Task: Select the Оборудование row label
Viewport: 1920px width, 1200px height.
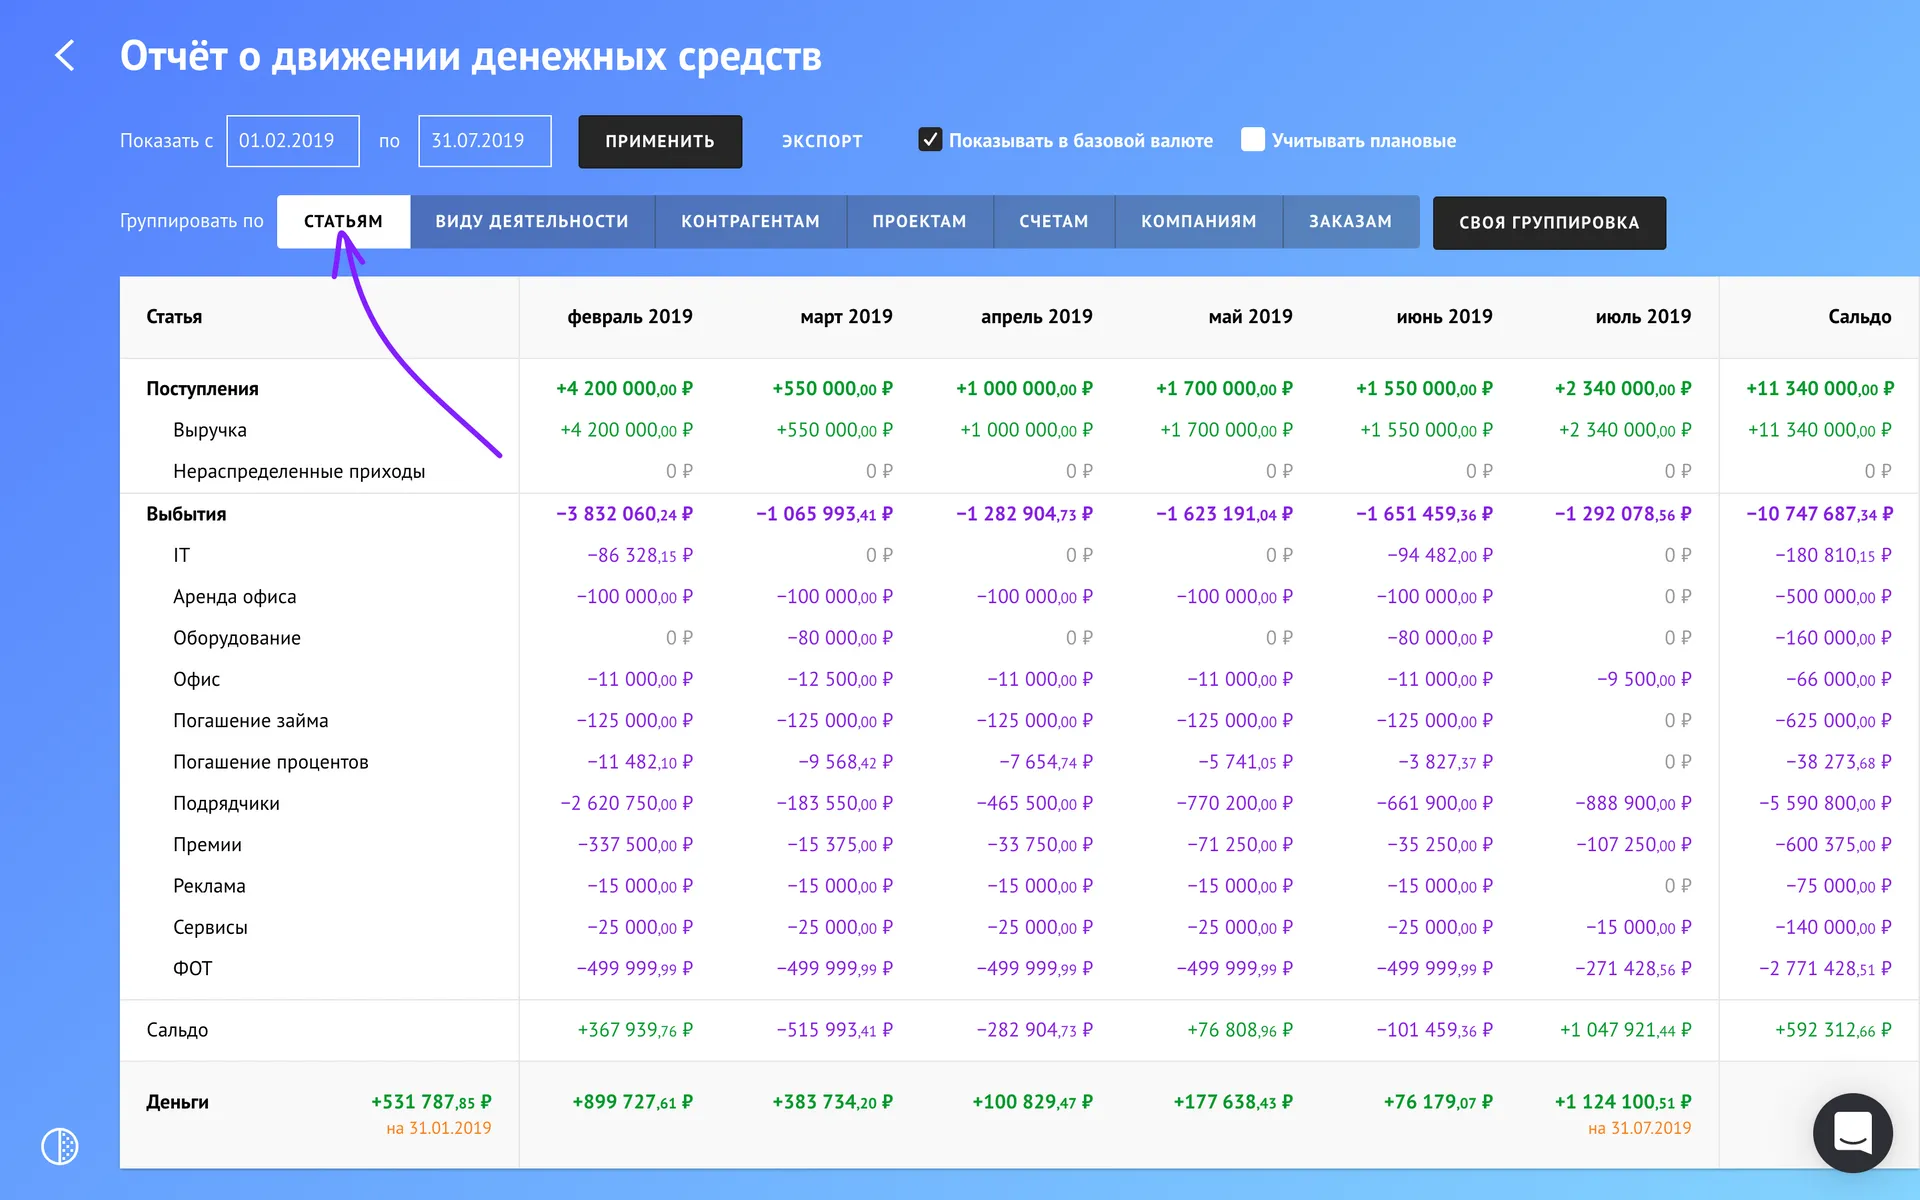Action: pos(237,638)
